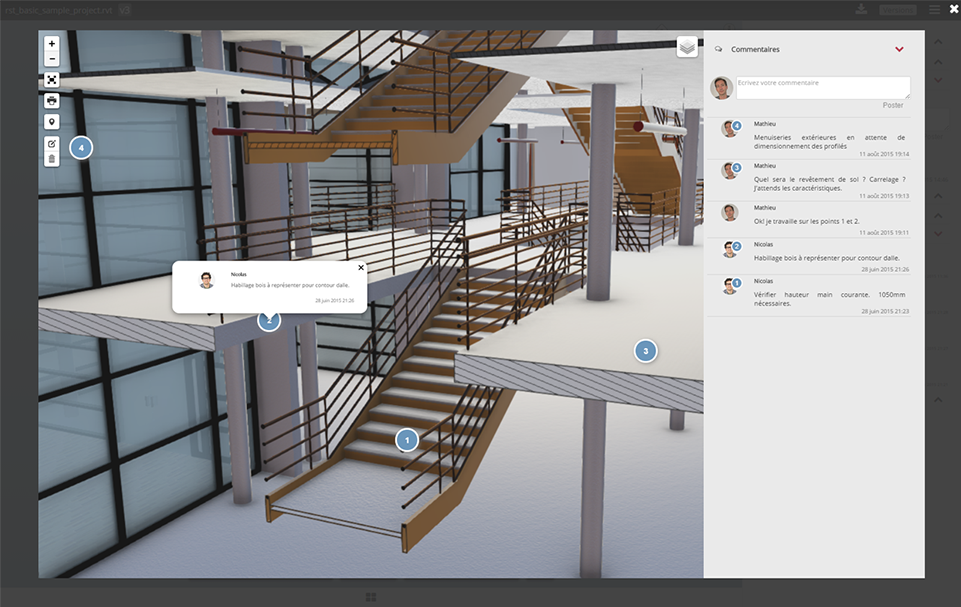Screen dimensions: 961x607
Task: Click Nicolas's avatar inside the popup
Action: tap(207, 281)
